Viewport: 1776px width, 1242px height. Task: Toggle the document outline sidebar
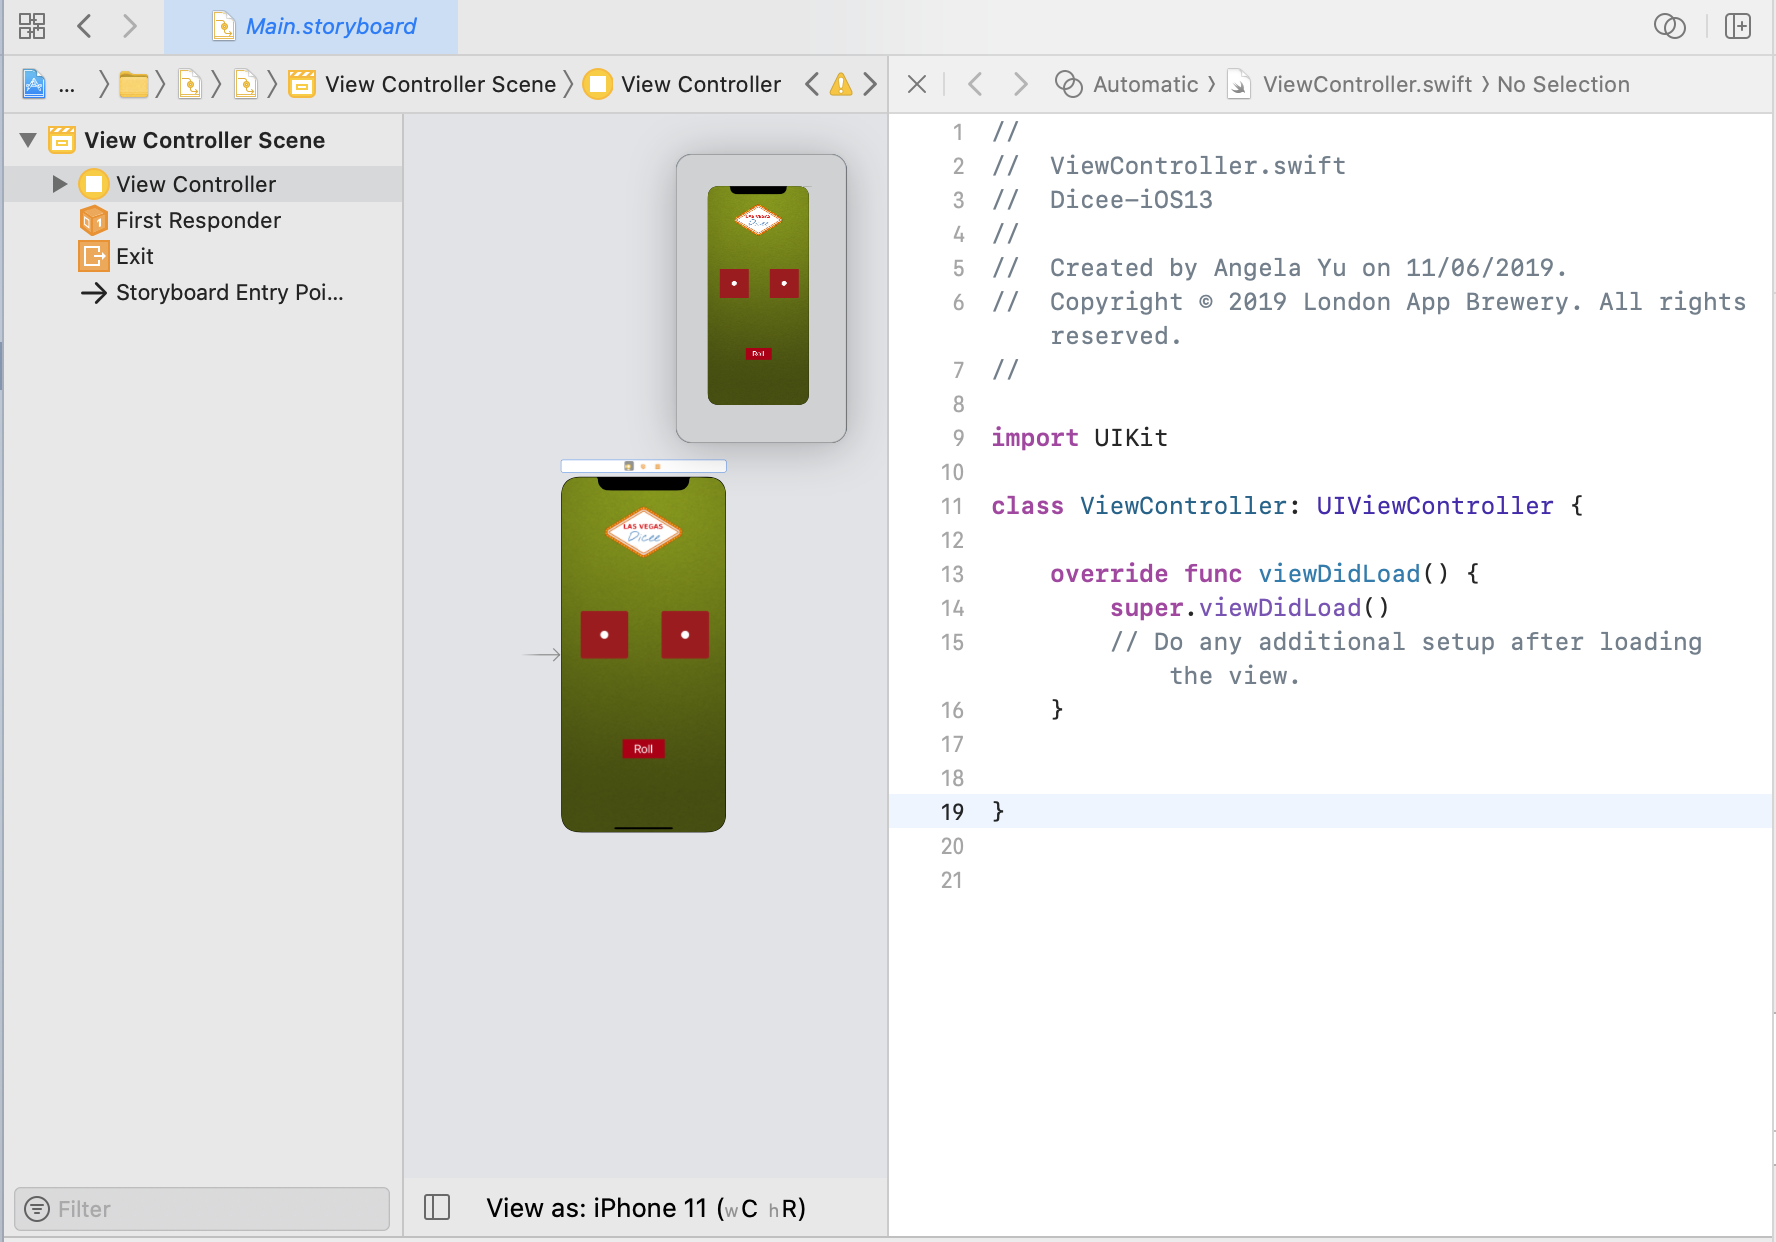437,1208
